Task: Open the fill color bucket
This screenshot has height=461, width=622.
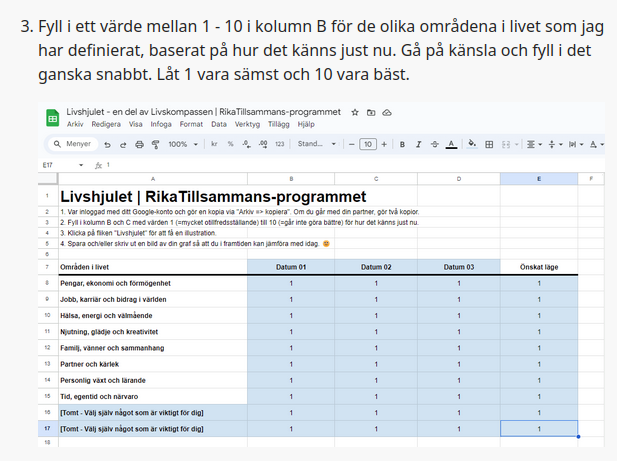Action: (472, 144)
